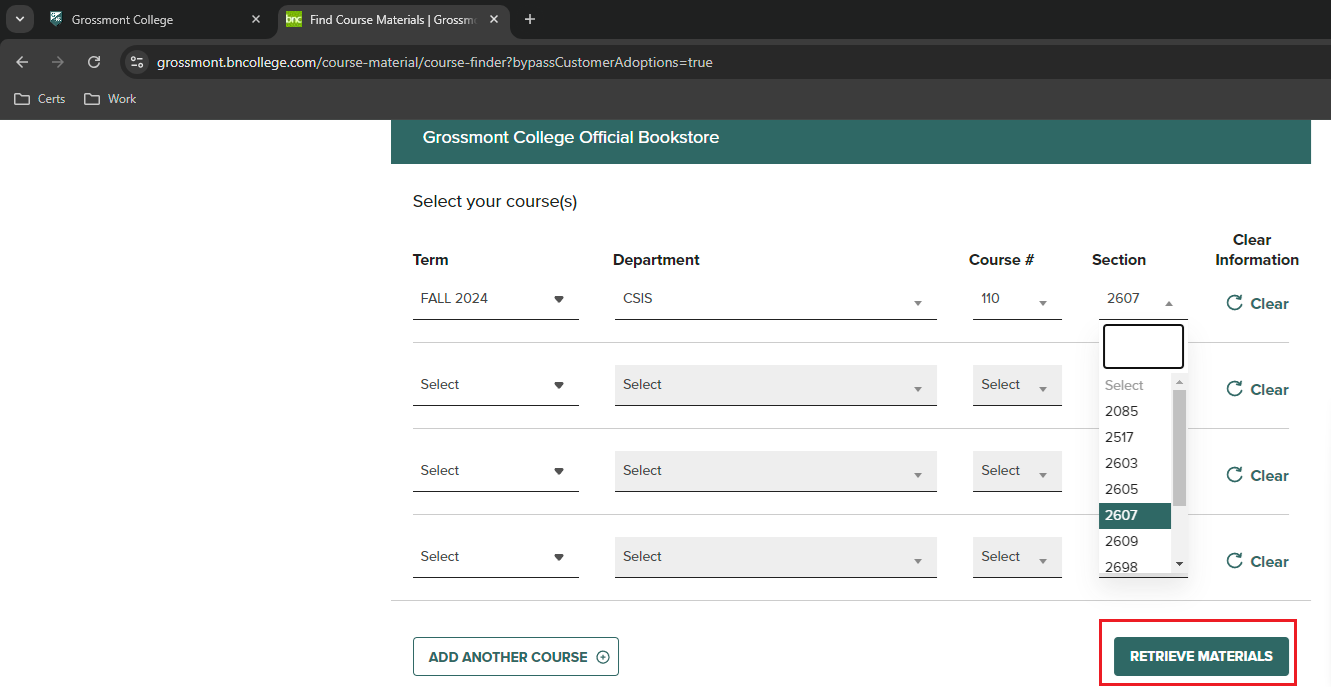Screen dimensions: 1331x687
Task: Click the browser Reload page icon
Action: (94, 62)
